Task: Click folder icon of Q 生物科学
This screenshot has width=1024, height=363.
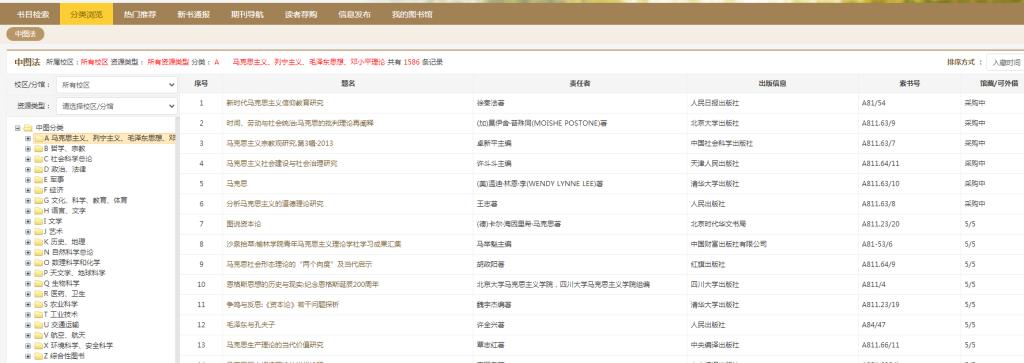Action: [38, 283]
